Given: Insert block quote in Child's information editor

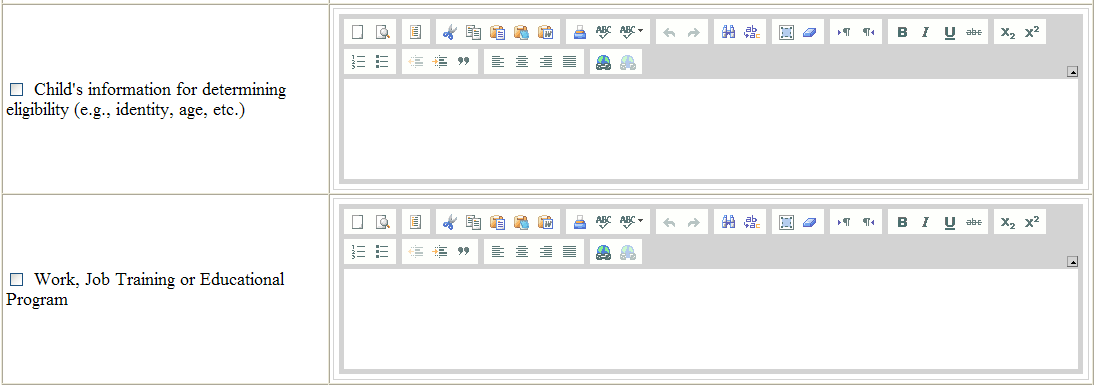Looking at the screenshot, I should [x=463, y=61].
